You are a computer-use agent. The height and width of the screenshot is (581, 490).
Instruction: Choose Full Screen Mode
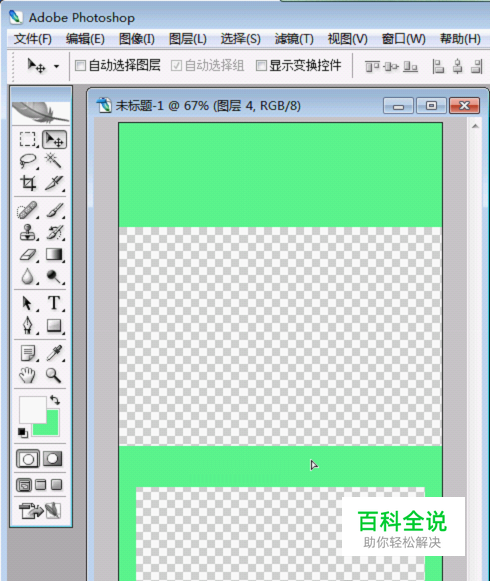[x=56, y=485]
